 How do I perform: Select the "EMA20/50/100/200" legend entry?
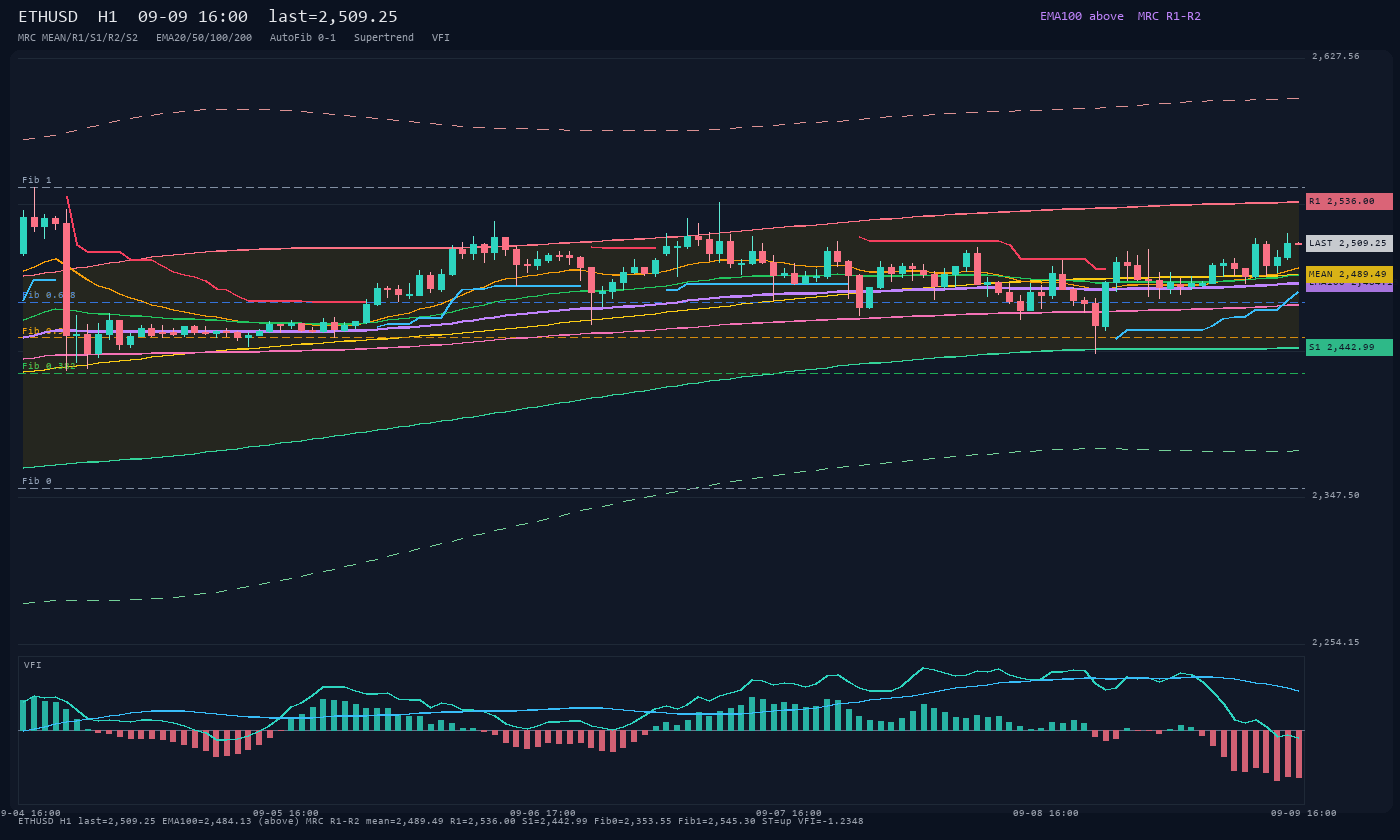click(204, 37)
